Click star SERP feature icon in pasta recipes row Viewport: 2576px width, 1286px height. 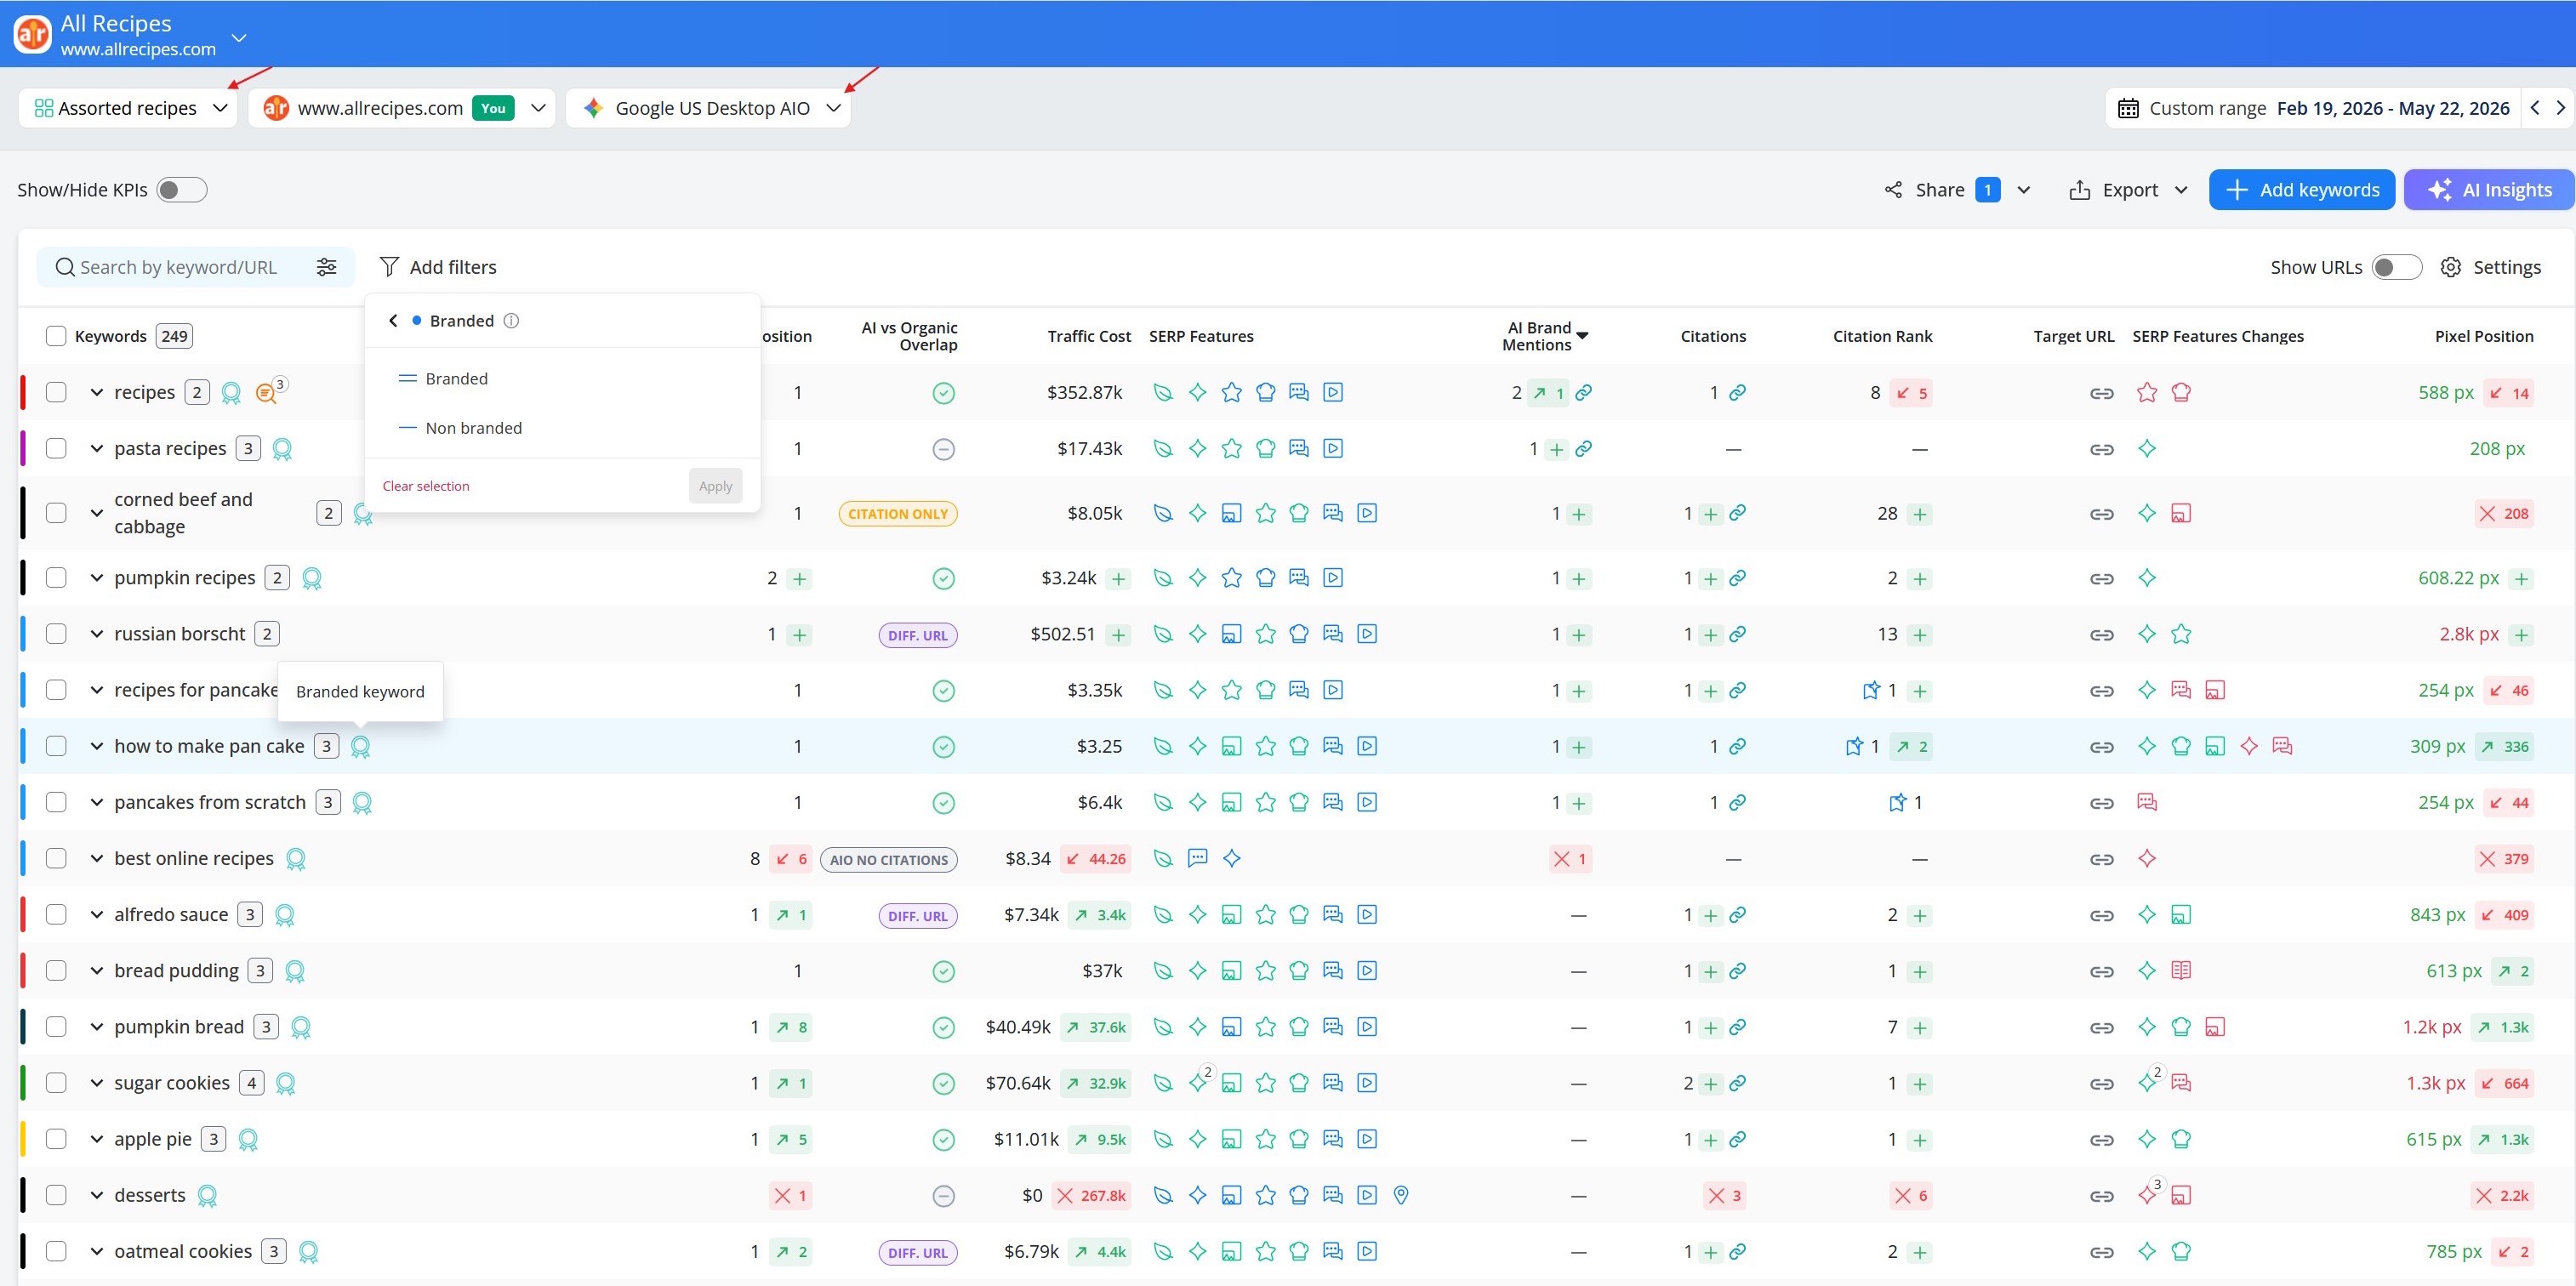pyautogui.click(x=1231, y=448)
